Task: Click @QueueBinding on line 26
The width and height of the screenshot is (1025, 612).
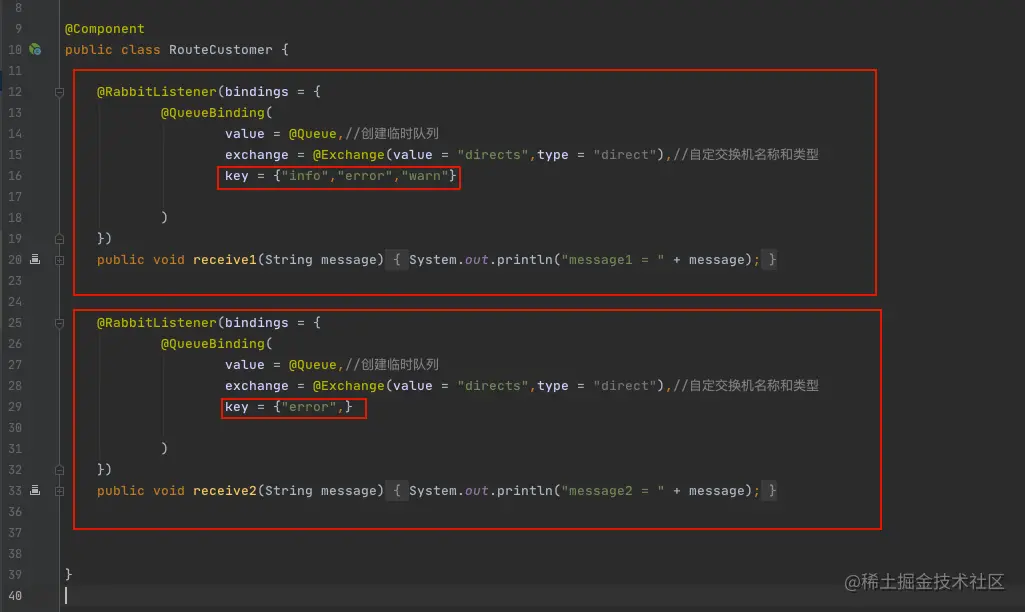Action: point(212,343)
